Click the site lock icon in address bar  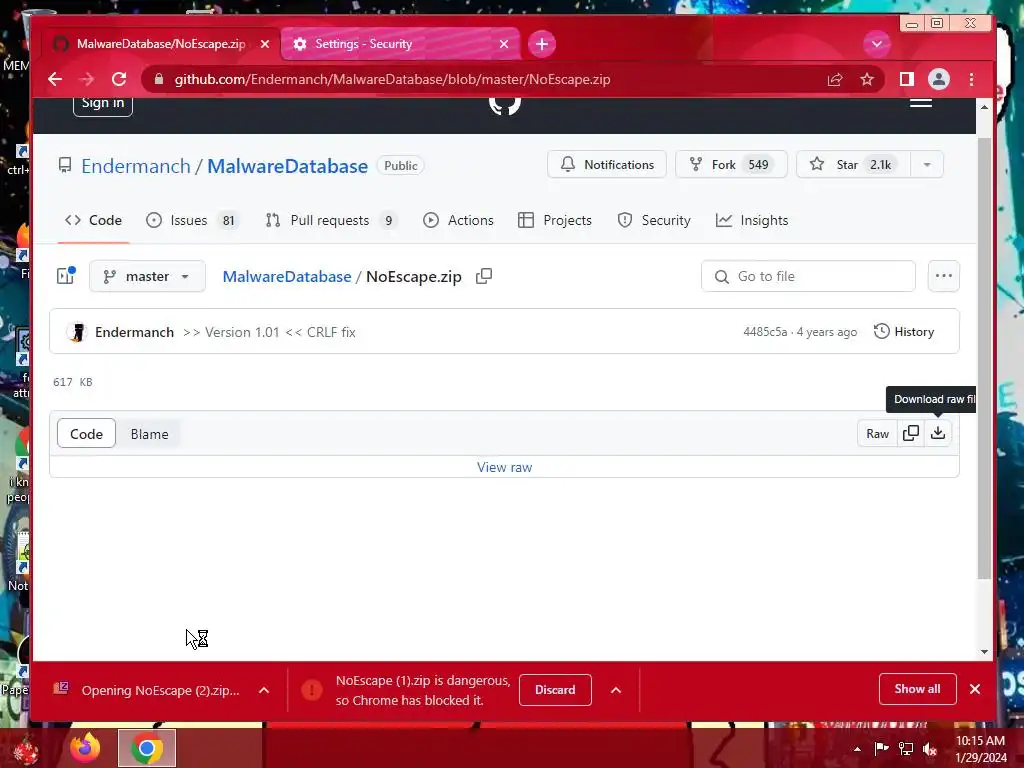[159, 79]
